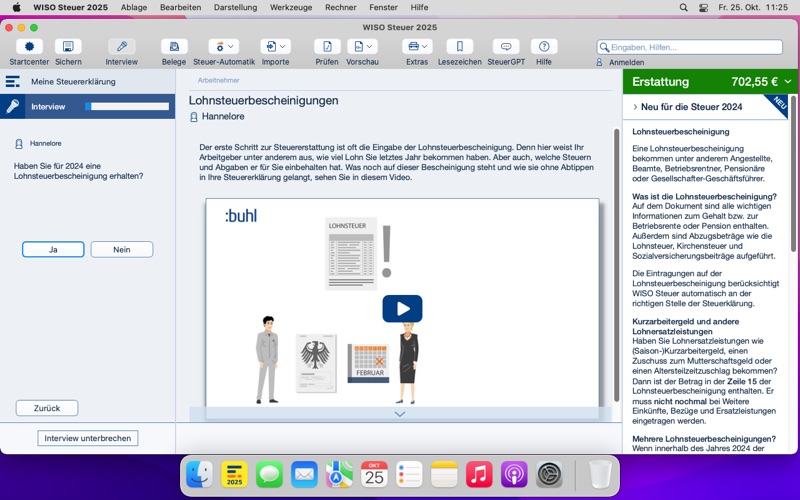Open the Apple menu
Screen dimensions: 800x500
[16, 7]
